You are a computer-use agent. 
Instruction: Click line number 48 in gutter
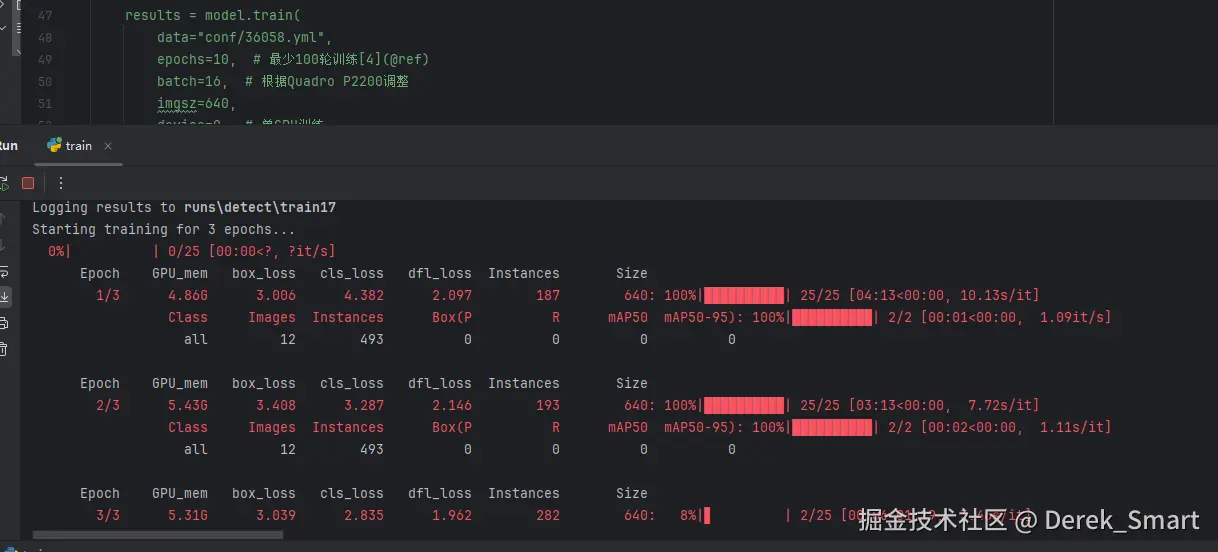44,38
